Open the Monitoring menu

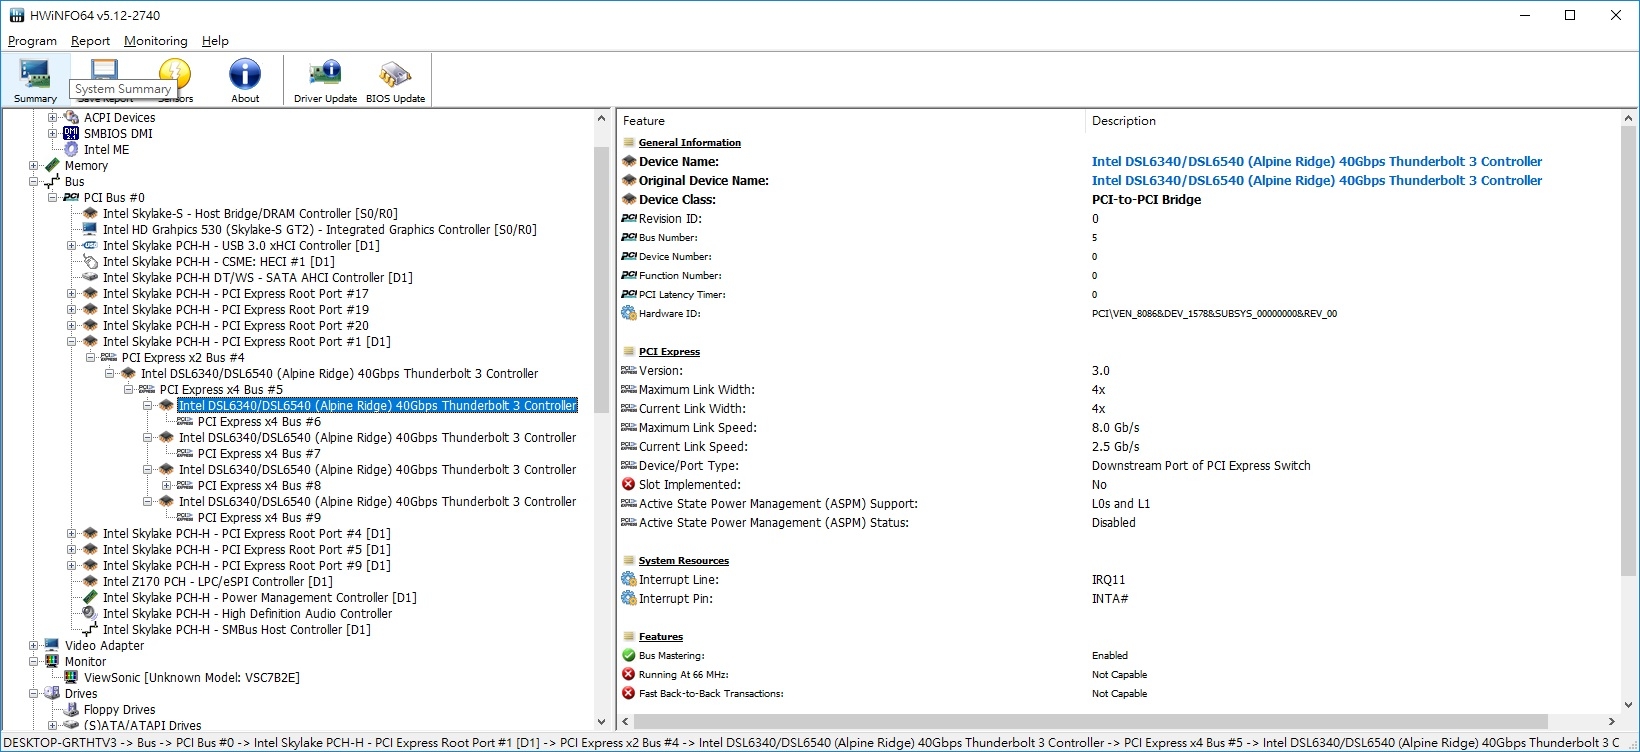[x=155, y=41]
